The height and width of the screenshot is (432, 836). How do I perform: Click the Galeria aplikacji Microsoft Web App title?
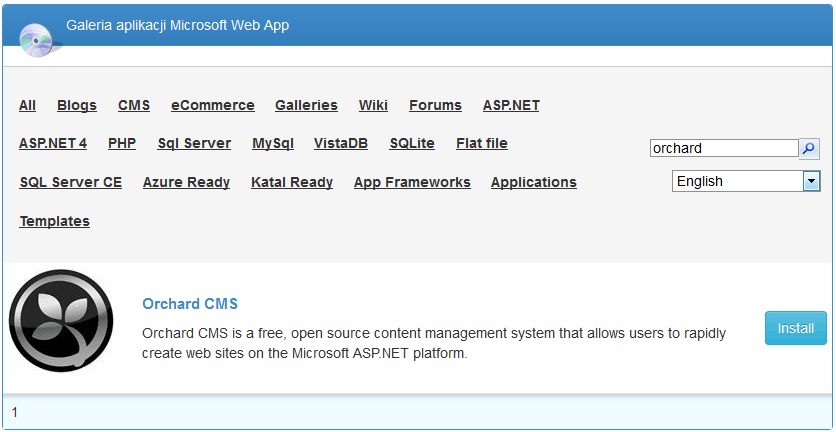coord(178,25)
